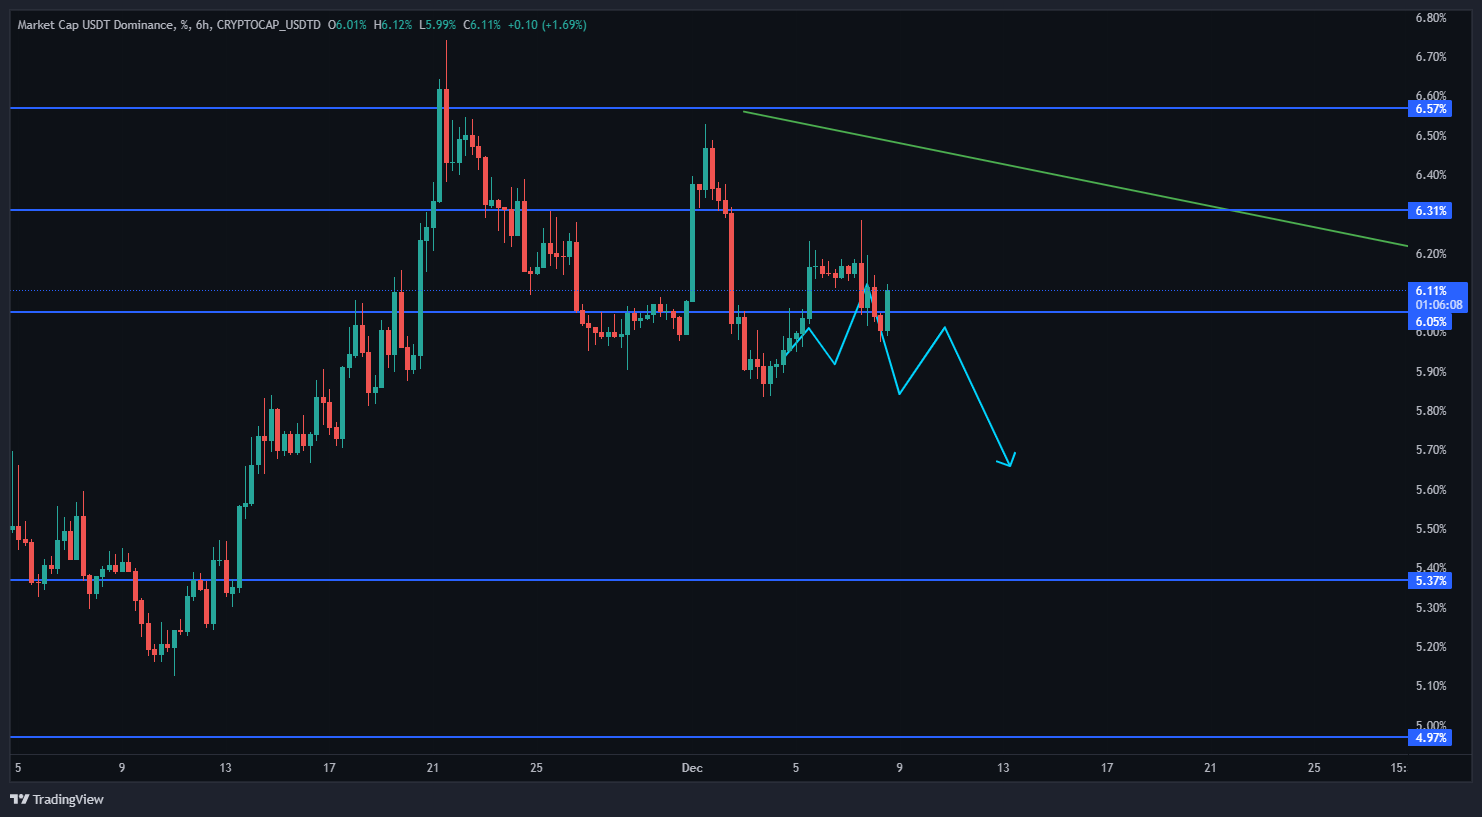This screenshot has height=817, width=1482.
Task: Click the TradingView logo in the corner
Action: click(x=57, y=799)
